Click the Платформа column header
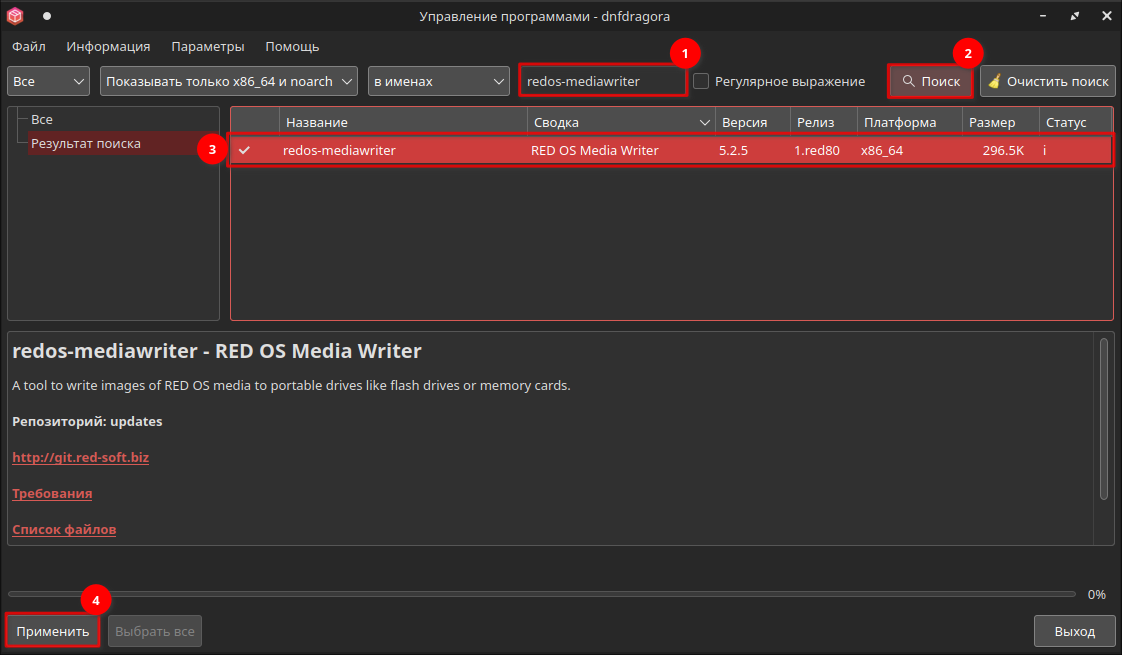 click(x=909, y=122)
